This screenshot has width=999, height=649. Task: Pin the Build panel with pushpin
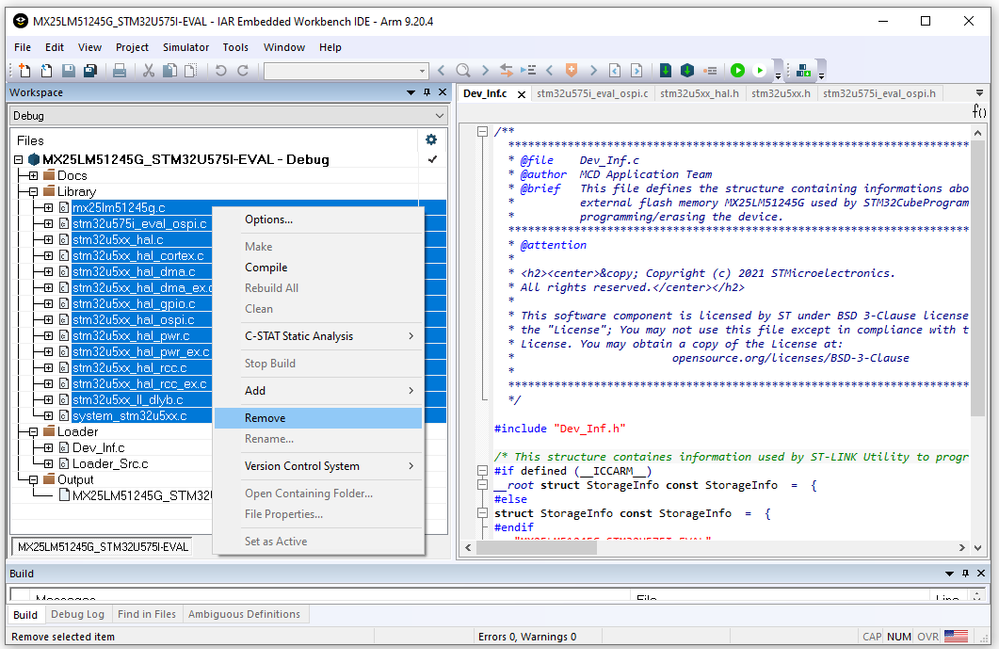tap(965, 573)
